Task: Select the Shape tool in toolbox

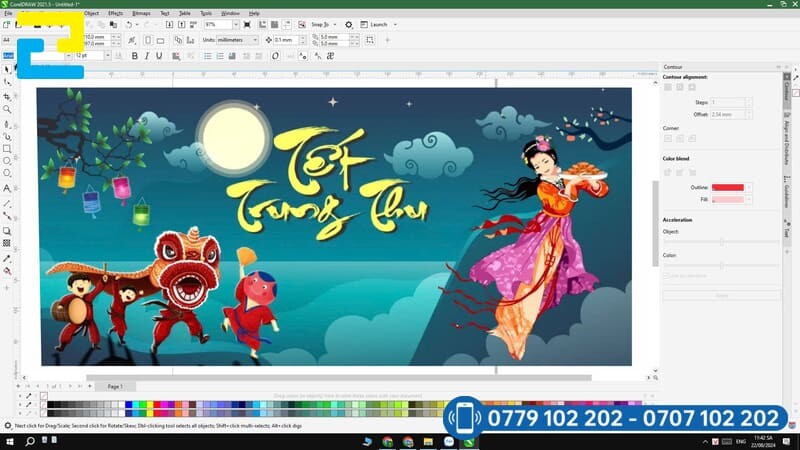Action: [x=7, y=83]
